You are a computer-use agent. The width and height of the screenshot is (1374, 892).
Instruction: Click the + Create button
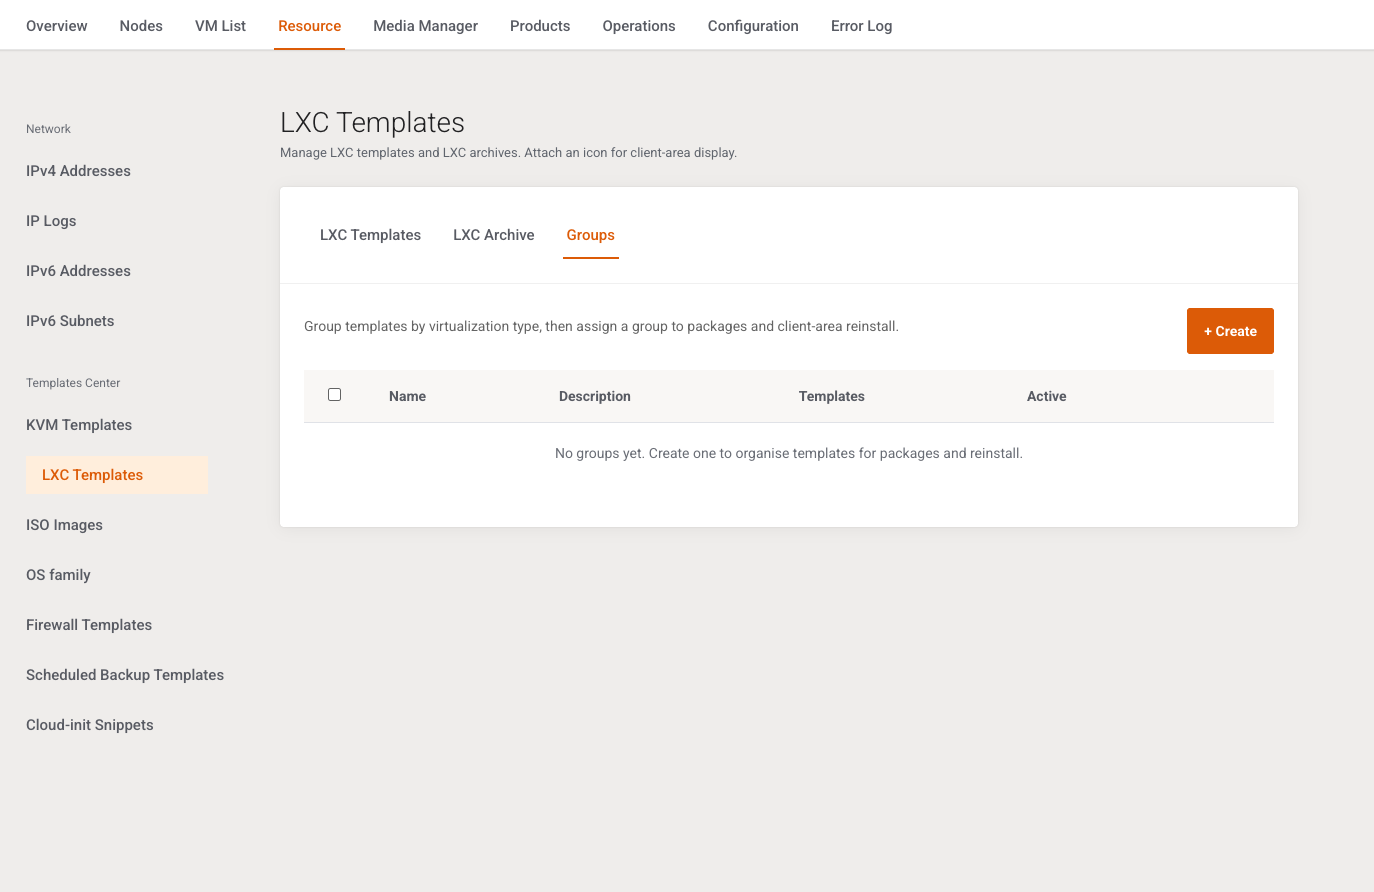point(1230,331)
